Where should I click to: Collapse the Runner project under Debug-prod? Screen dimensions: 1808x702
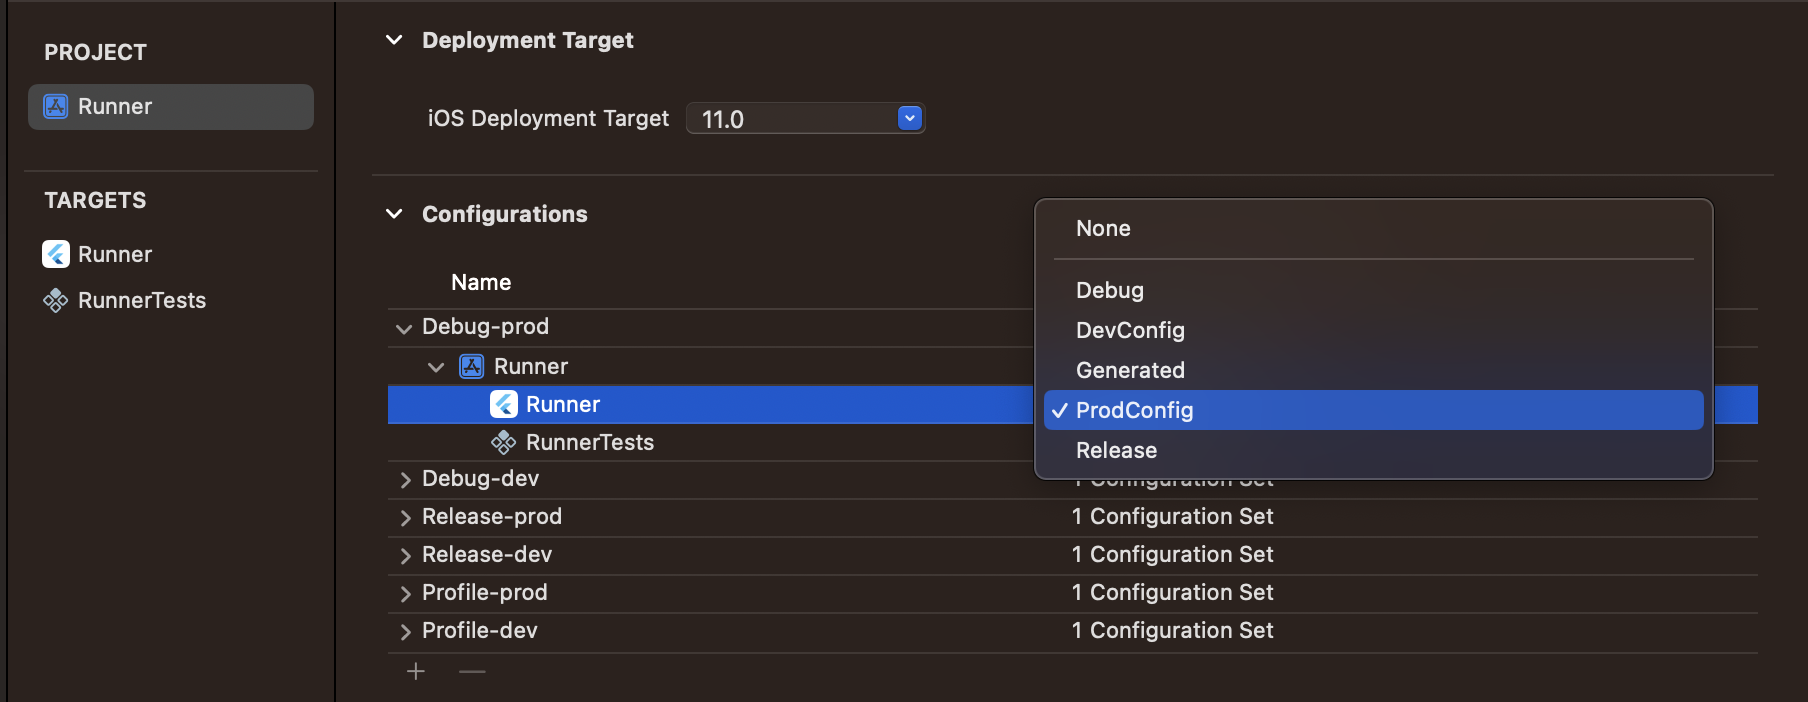pyautogui.click(x=436, y=367)
